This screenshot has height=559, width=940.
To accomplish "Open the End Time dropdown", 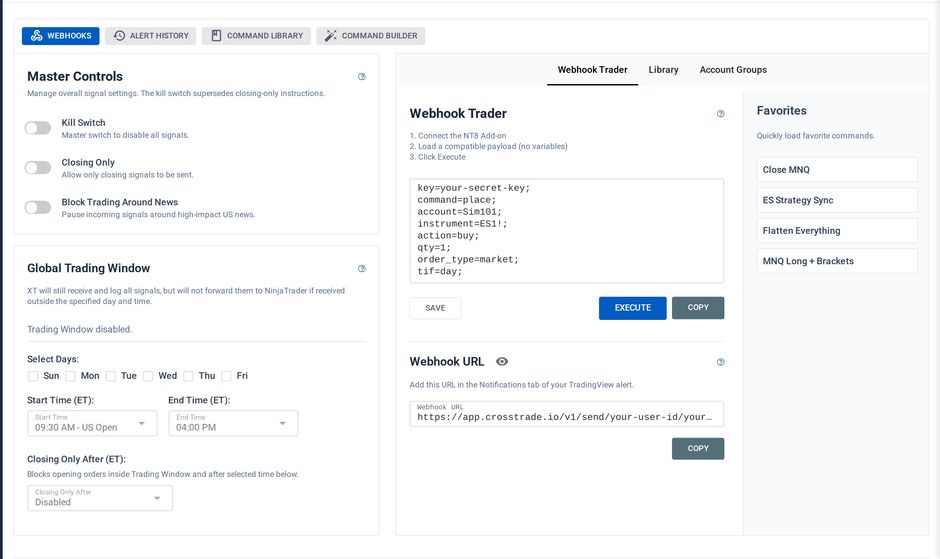I will point(233,423).
